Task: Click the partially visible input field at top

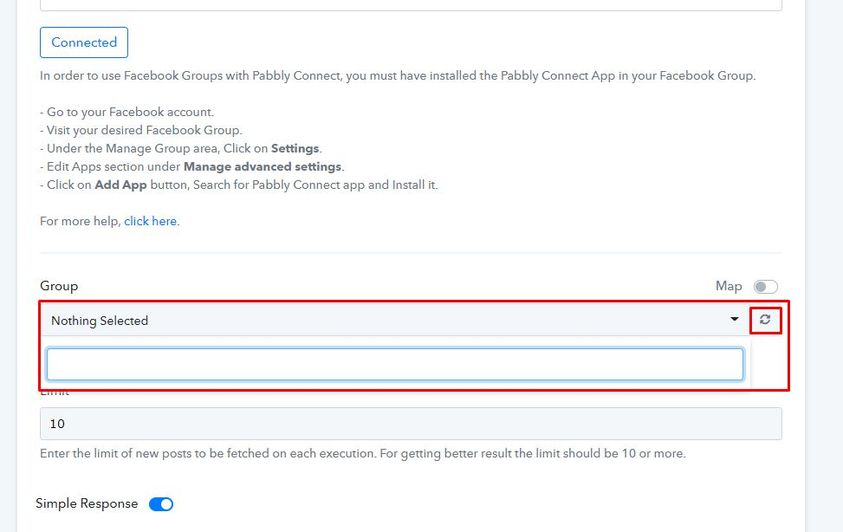Action: click(411, 5)
